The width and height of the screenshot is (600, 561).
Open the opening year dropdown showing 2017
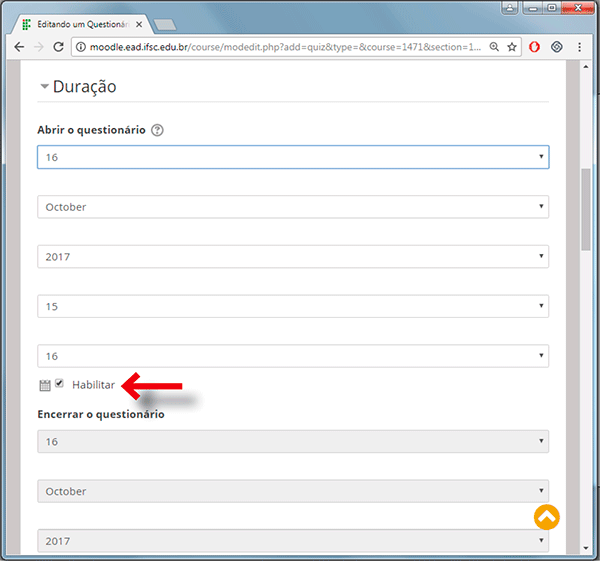[292, 257]
